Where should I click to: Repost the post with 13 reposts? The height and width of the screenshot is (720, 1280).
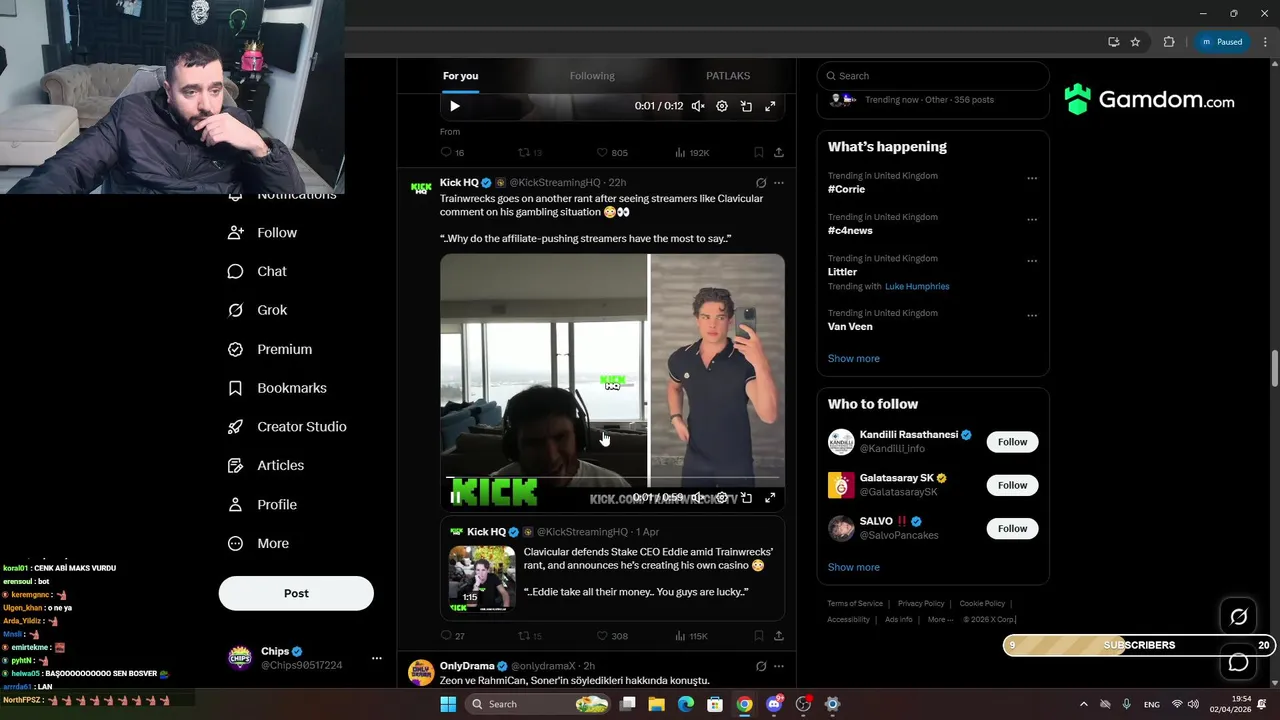point(529,153)
